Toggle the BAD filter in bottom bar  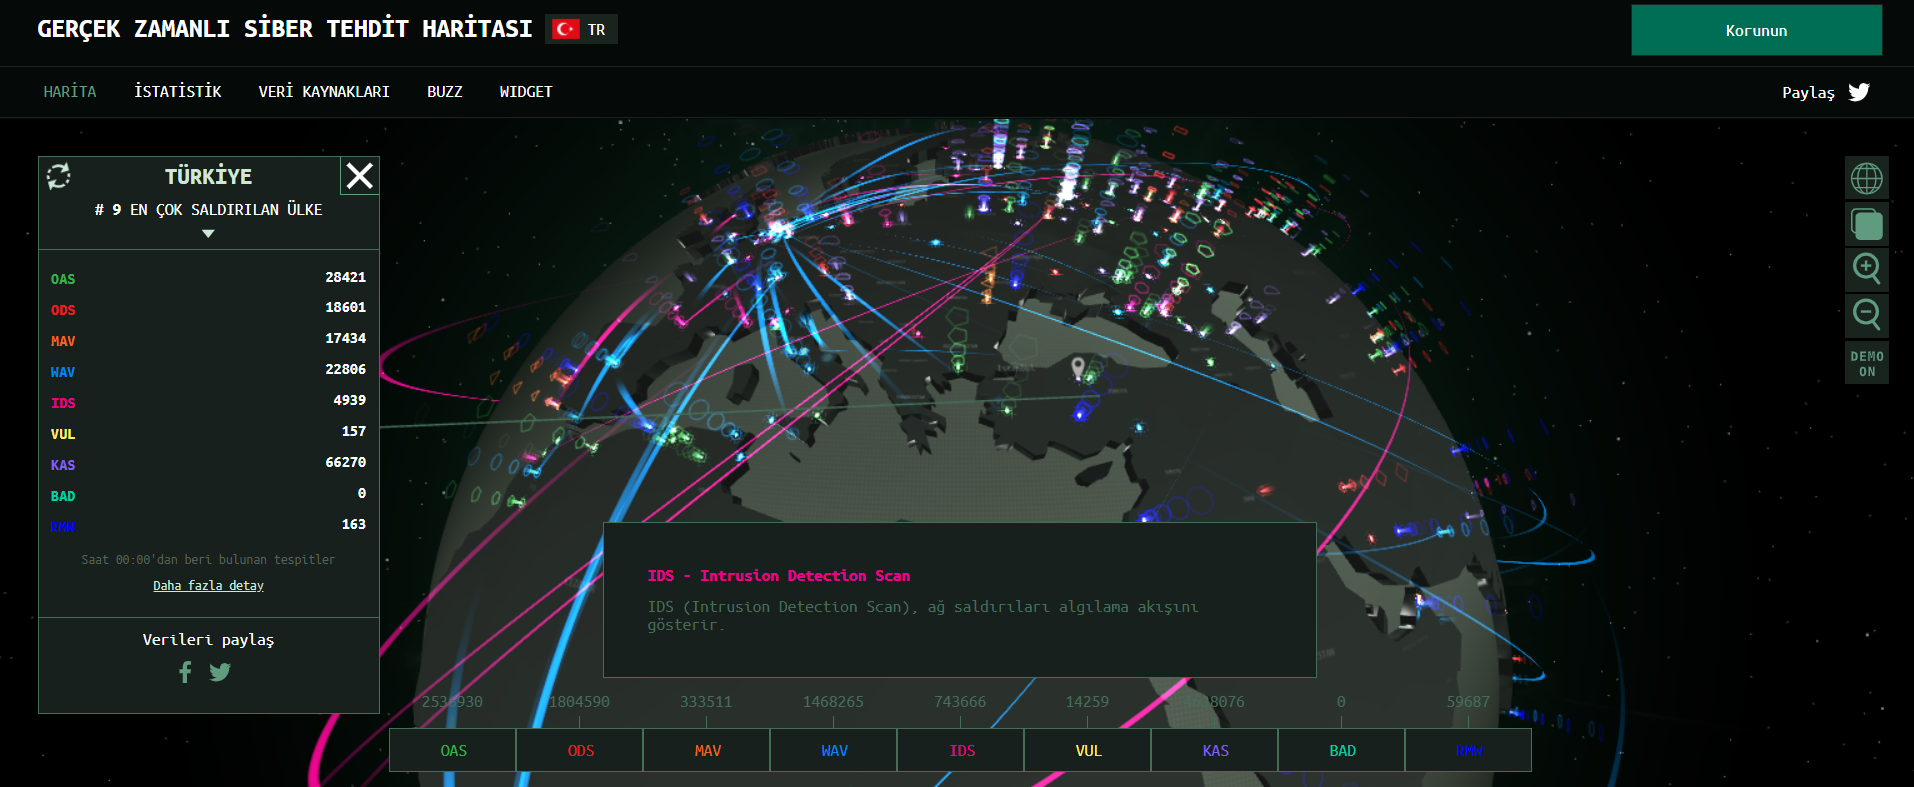pyautogui.click(x=1342, y=750)
